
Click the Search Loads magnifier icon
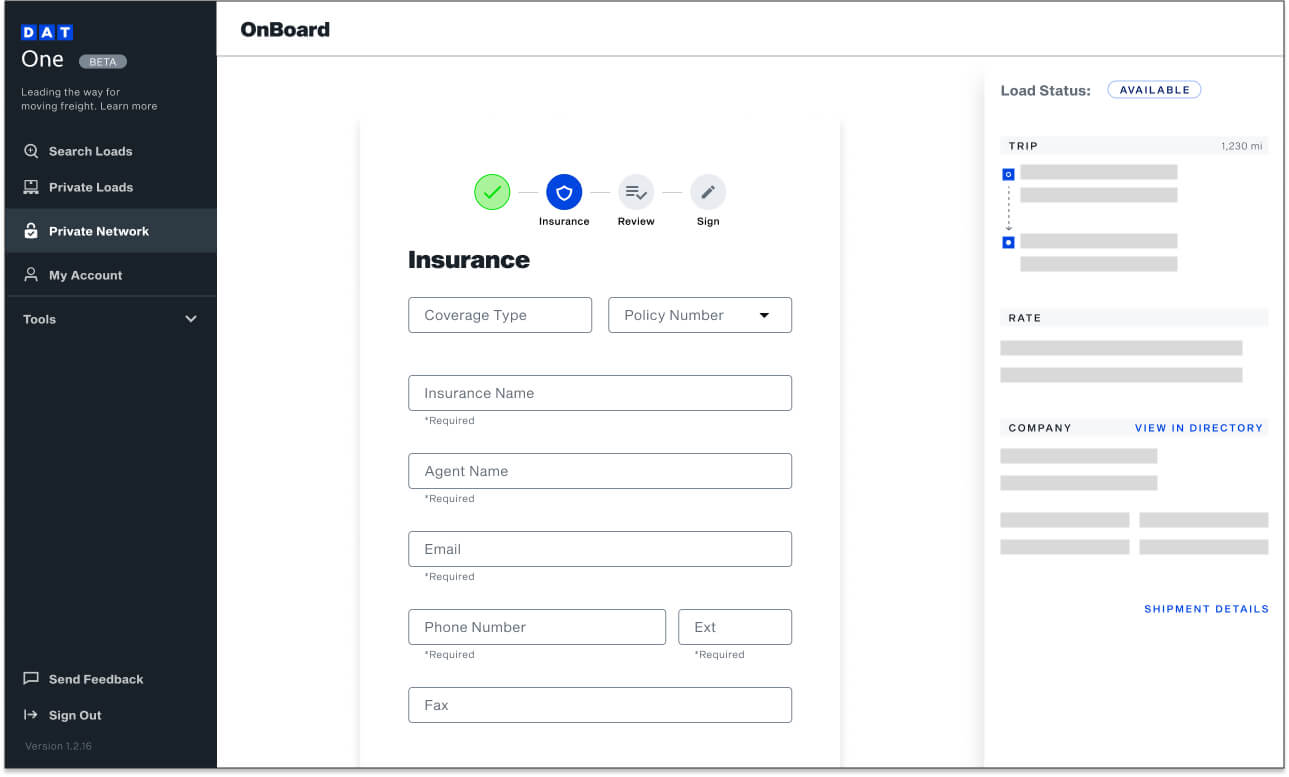(x=31, y=151)
